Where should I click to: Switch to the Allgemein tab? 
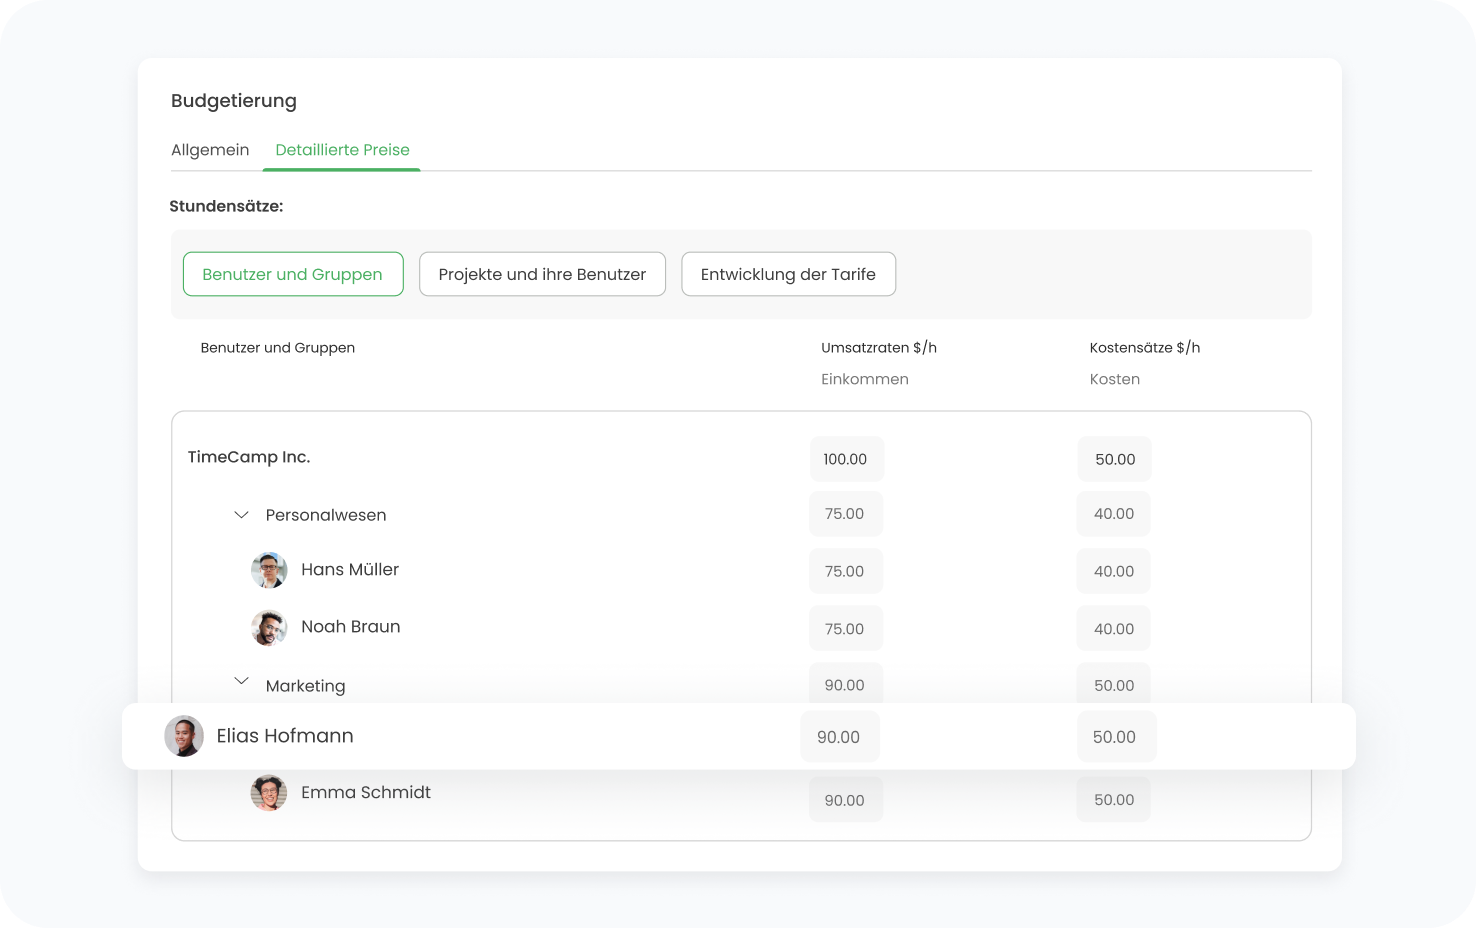tap(210, 150)
